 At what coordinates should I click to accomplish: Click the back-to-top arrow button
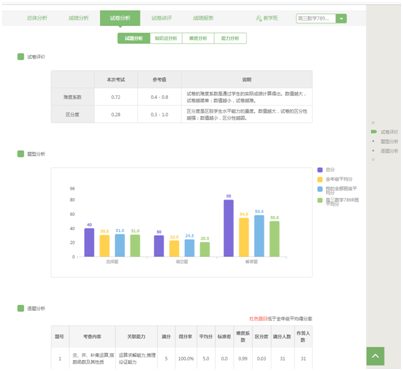[375, 356]
